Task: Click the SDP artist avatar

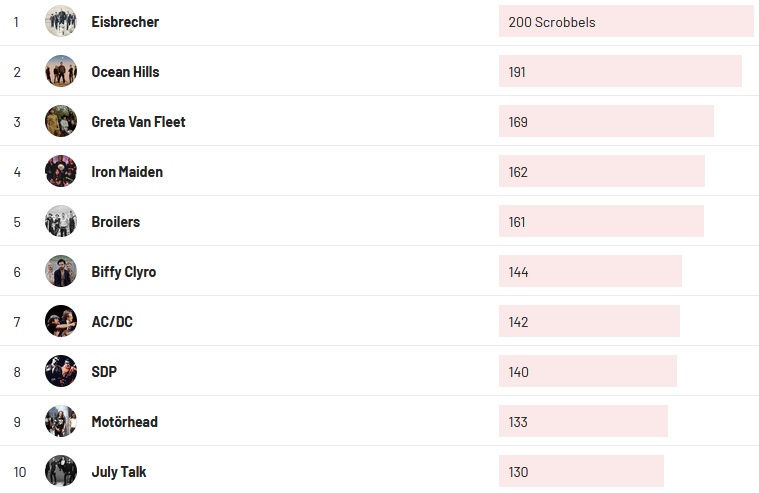Action: pyautogui.click(x=61, y=371)
